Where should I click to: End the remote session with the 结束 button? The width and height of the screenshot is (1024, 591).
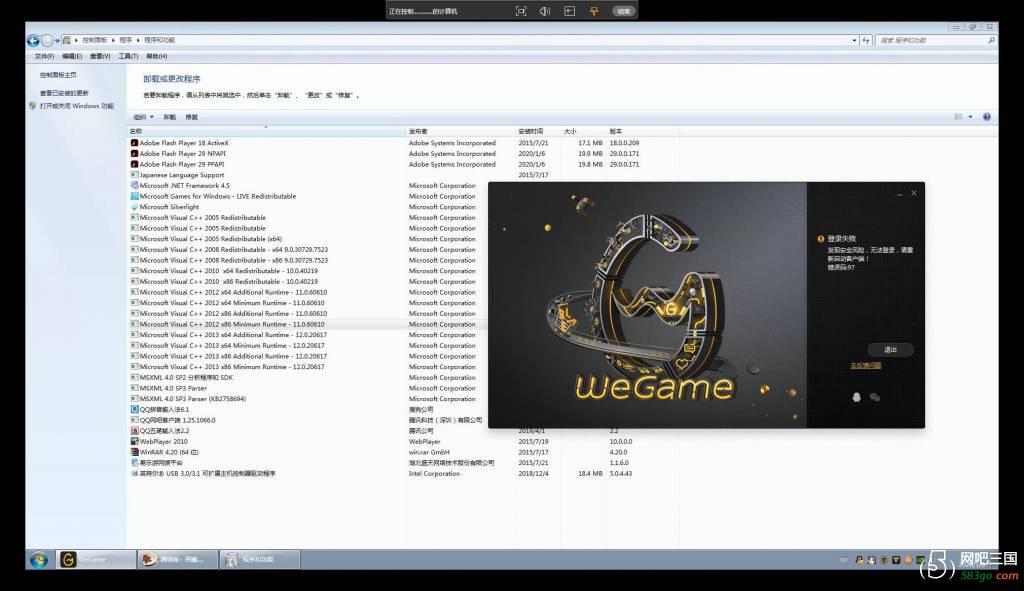pos(624,11)
